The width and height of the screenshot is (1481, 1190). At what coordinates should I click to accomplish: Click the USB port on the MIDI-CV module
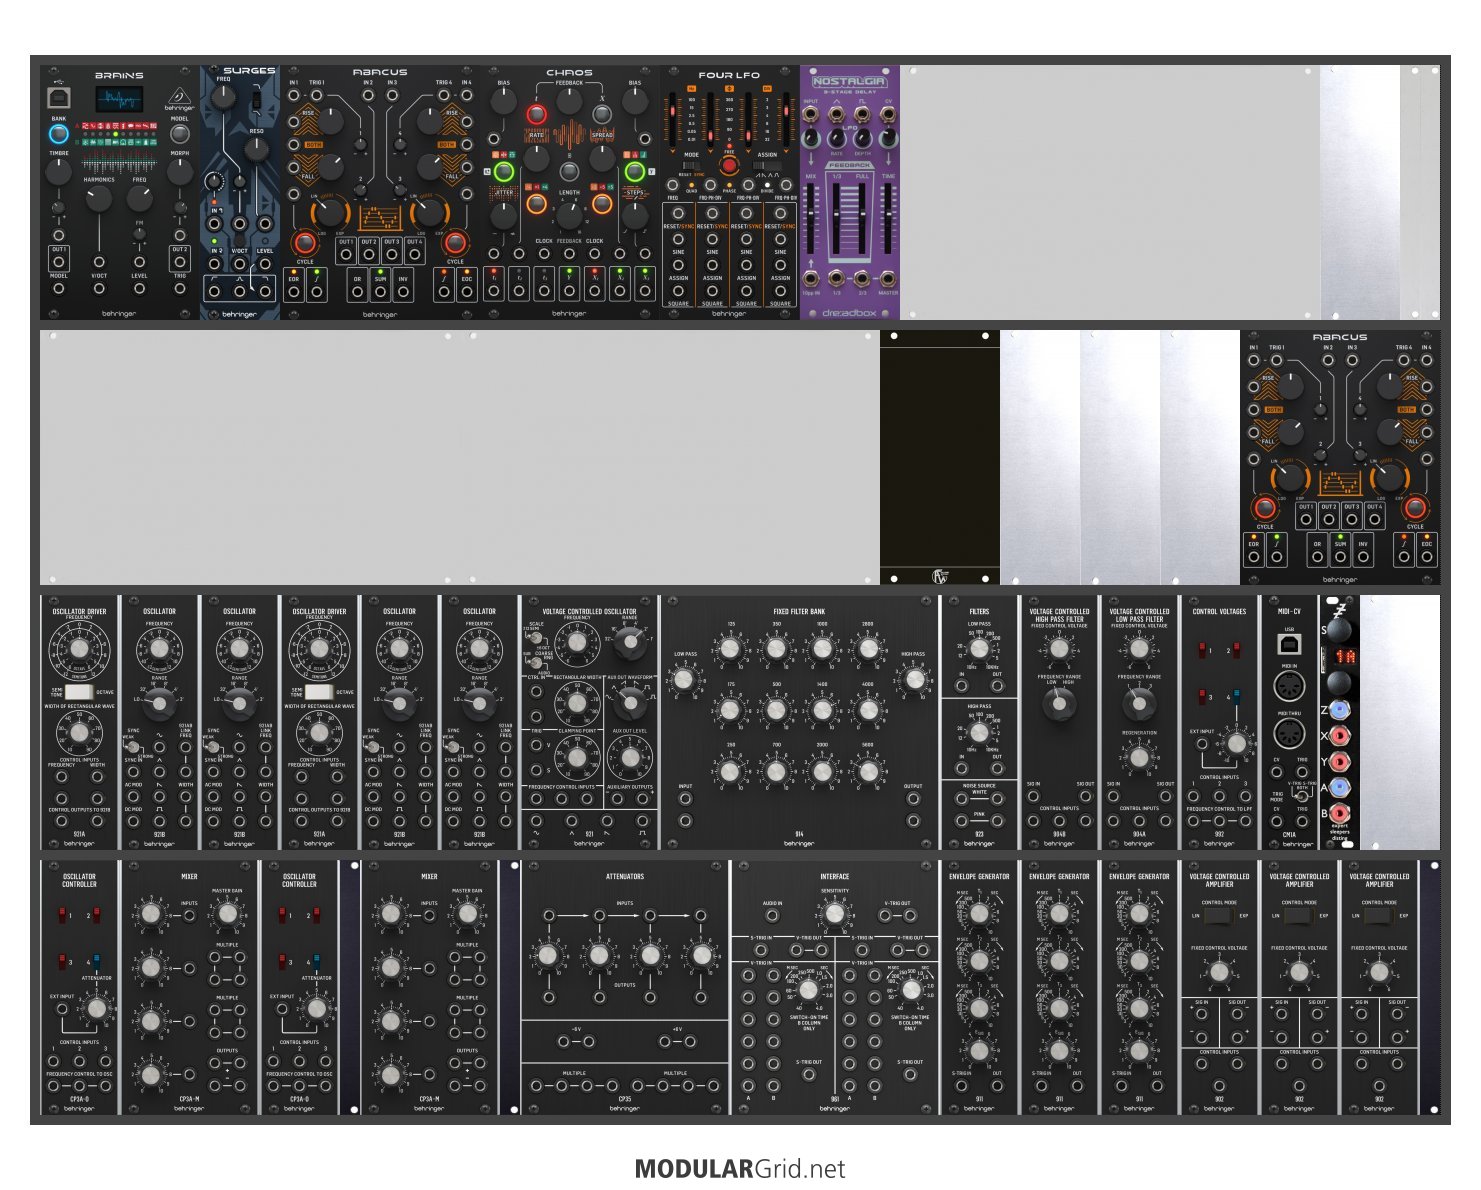1289,644
